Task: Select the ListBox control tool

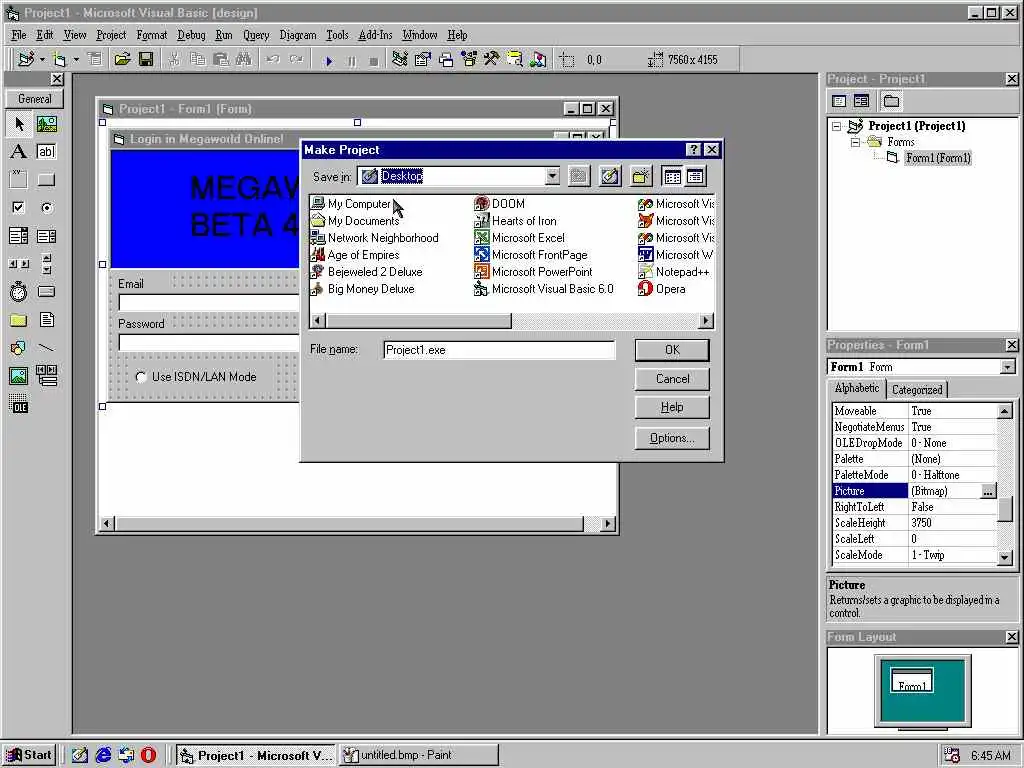Action: [46, 236]
